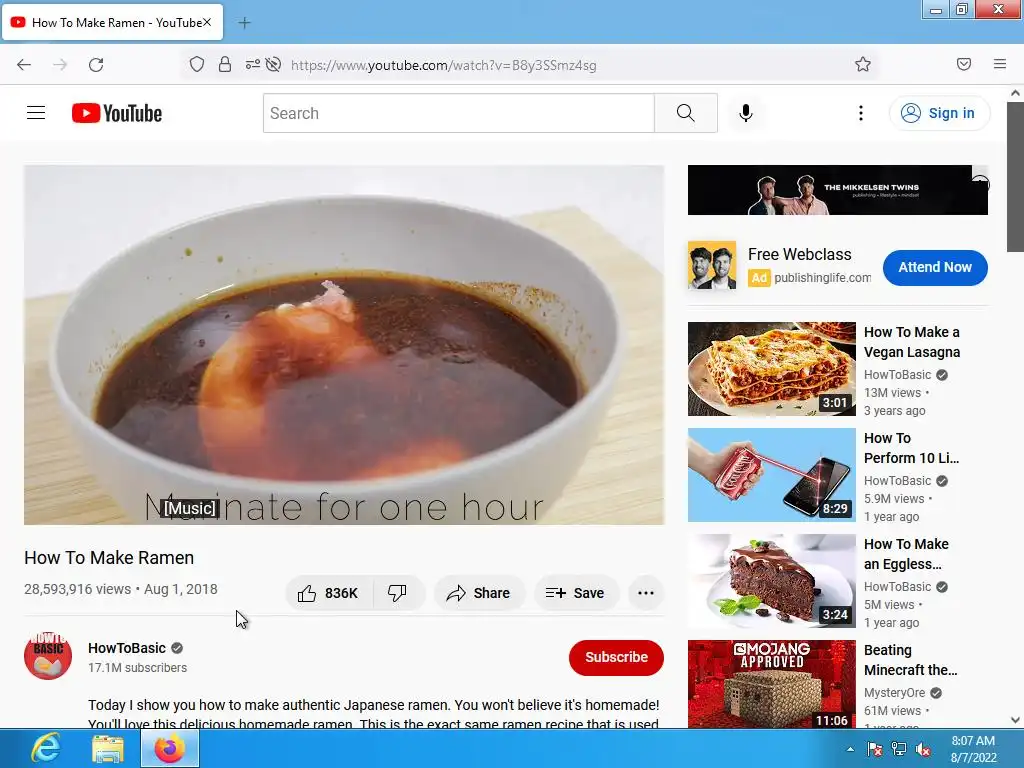
Task: Open the tracking protection shield icon
Action: click(x=197, y=64)
